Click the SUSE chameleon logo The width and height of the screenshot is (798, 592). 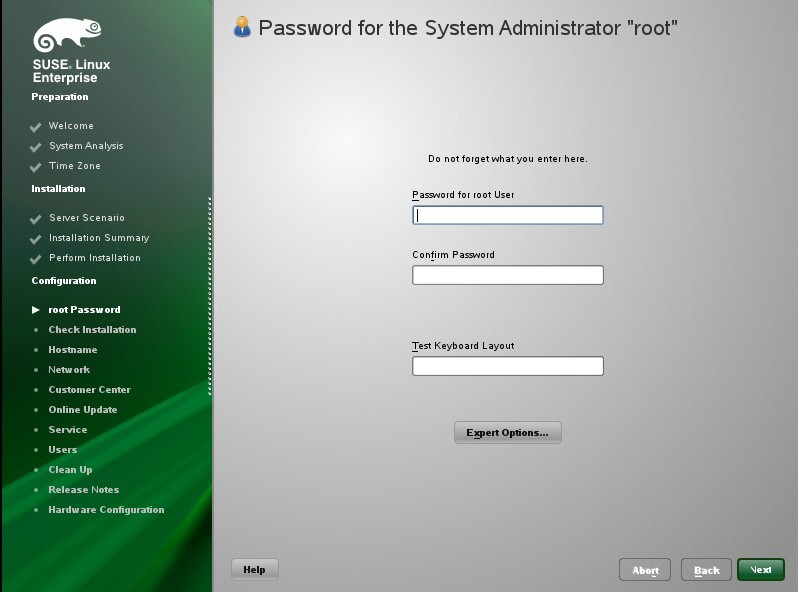67,35
